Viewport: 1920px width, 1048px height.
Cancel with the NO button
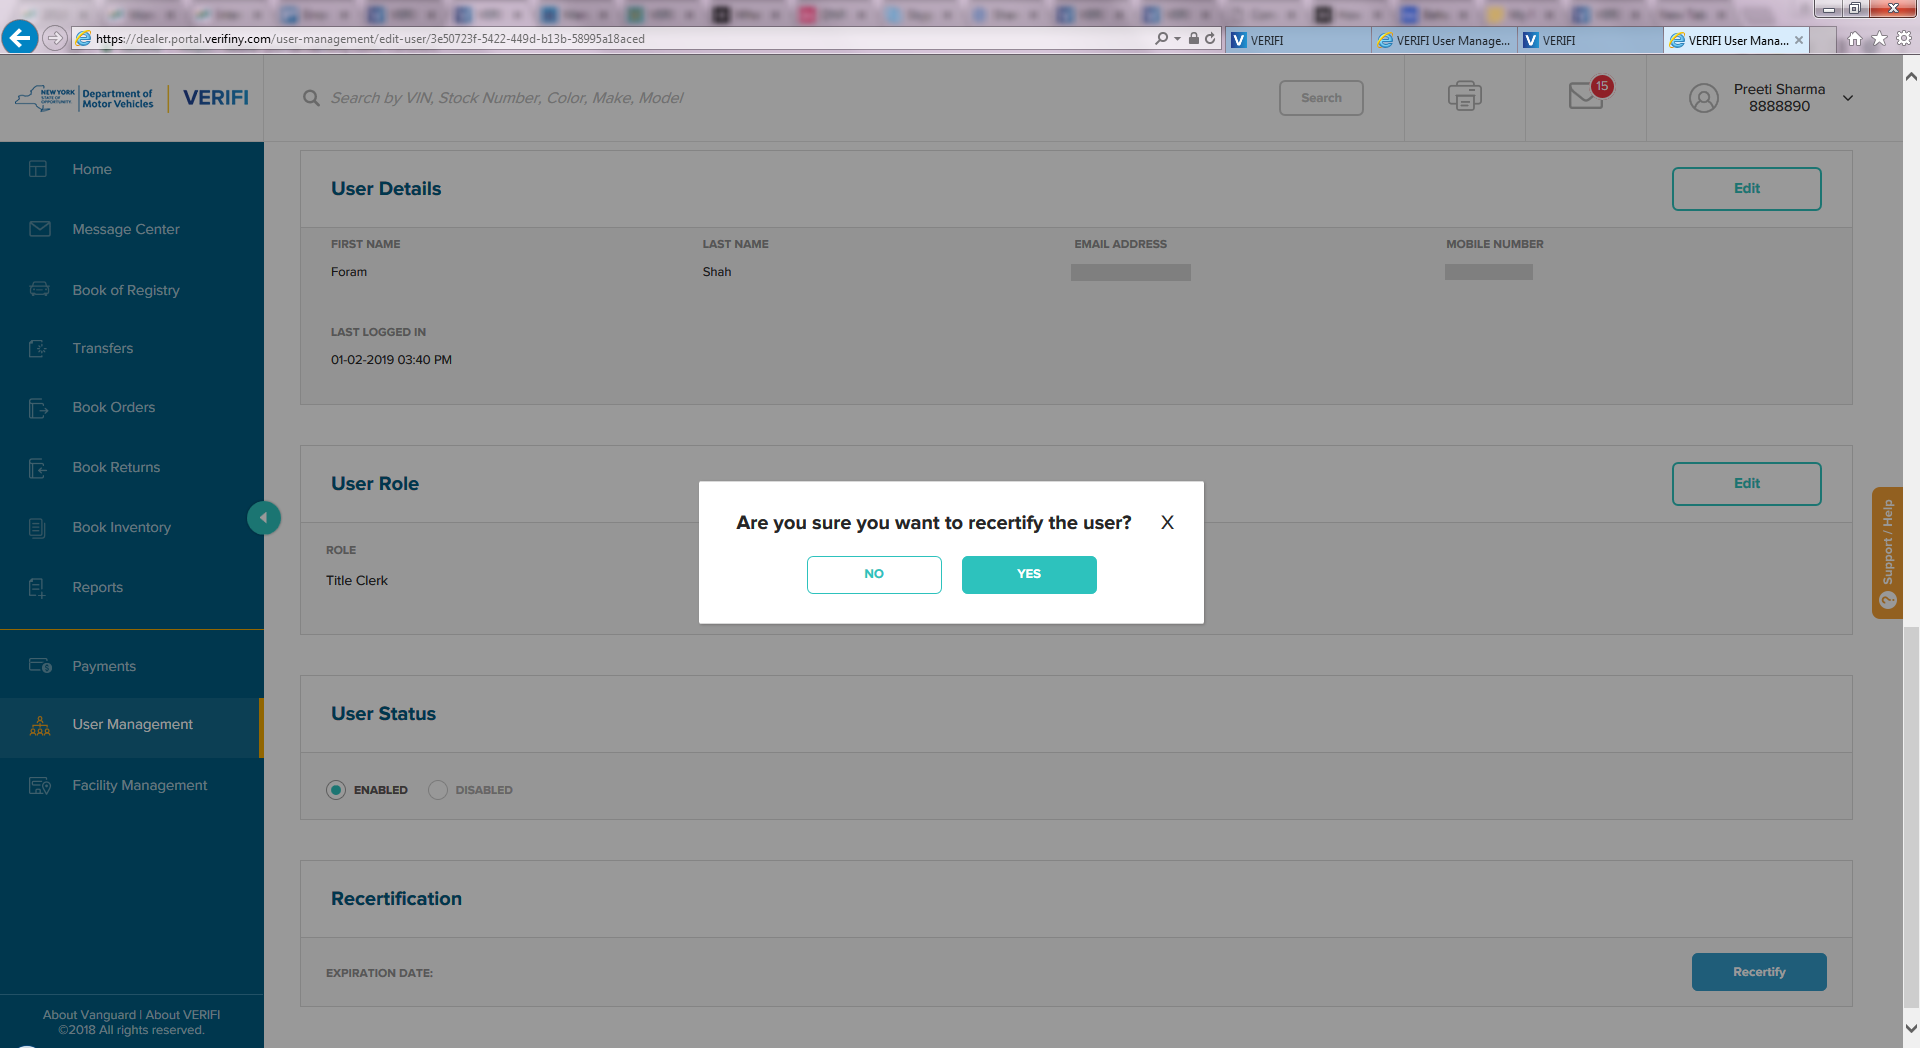click(874, 575)
